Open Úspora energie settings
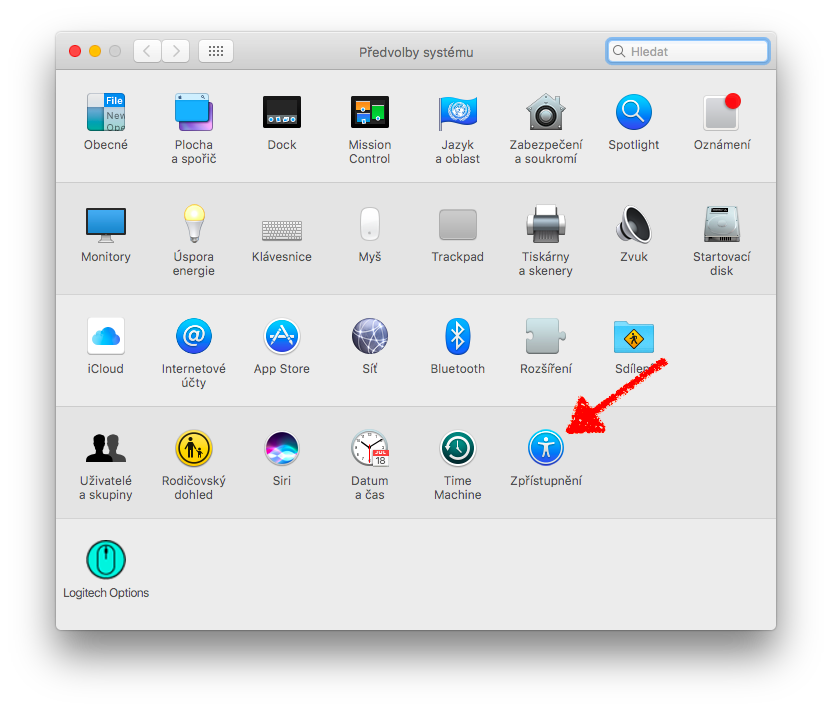 coord(194,224)
